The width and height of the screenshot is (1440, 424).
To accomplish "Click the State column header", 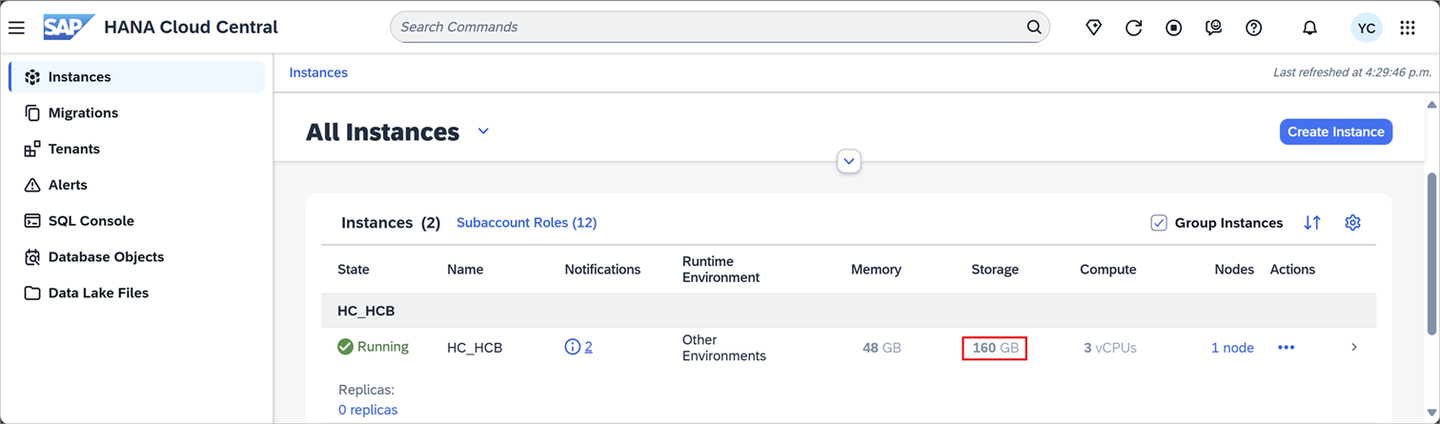I will [x=353, y=270].
